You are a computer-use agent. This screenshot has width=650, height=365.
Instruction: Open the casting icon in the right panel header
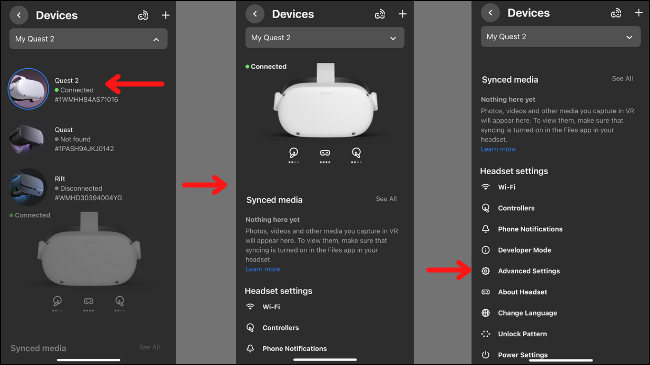616,13
